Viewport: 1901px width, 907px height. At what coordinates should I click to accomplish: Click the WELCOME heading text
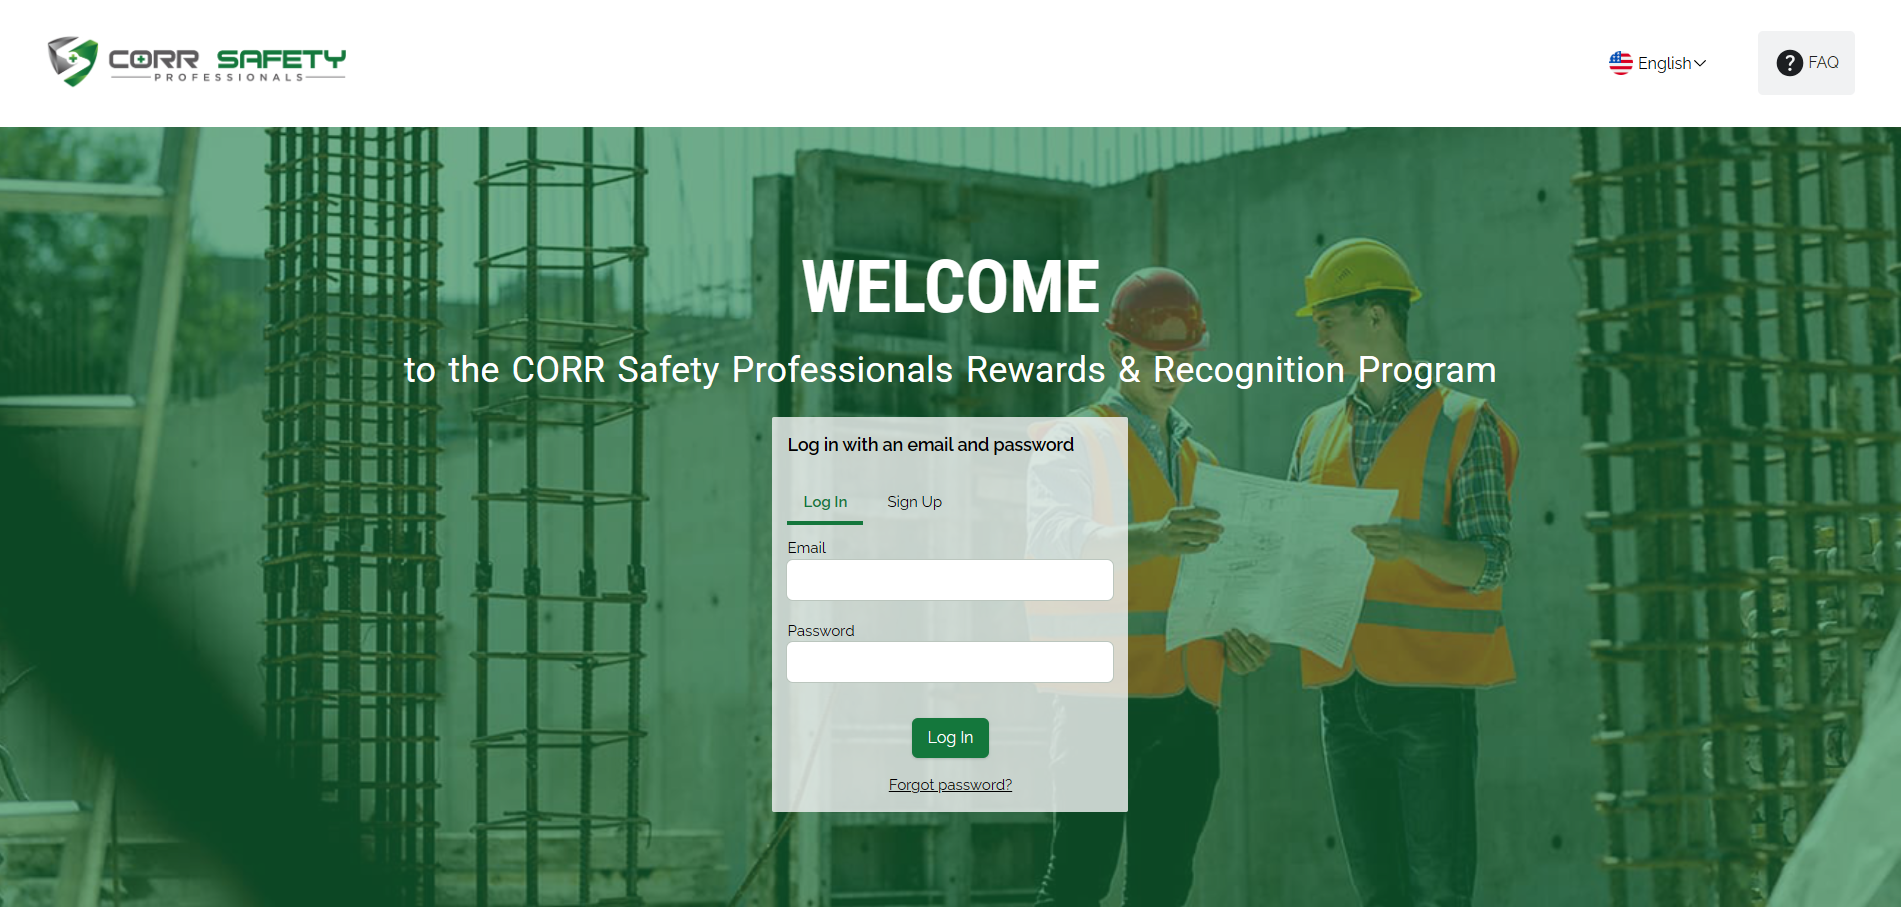point(950,287)
